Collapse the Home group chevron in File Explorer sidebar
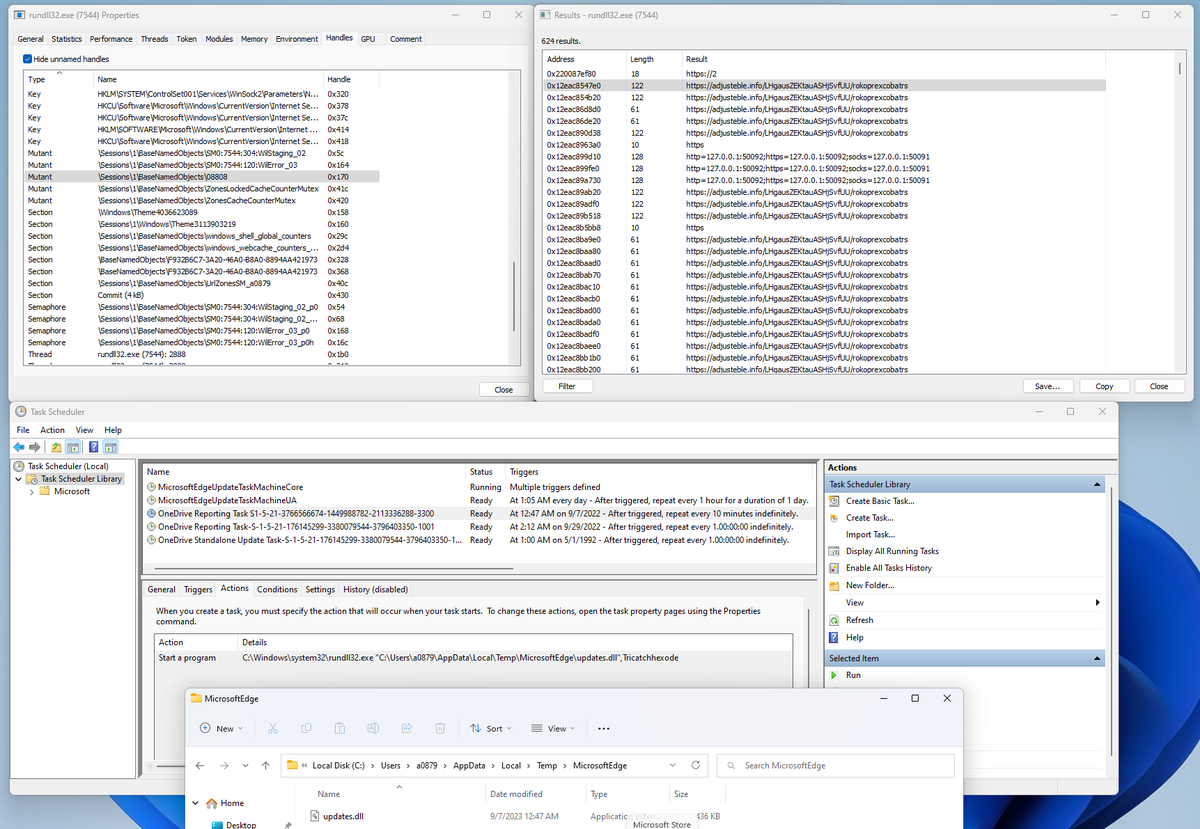The width and height of the screenshot is (1200, 829). 195,803
